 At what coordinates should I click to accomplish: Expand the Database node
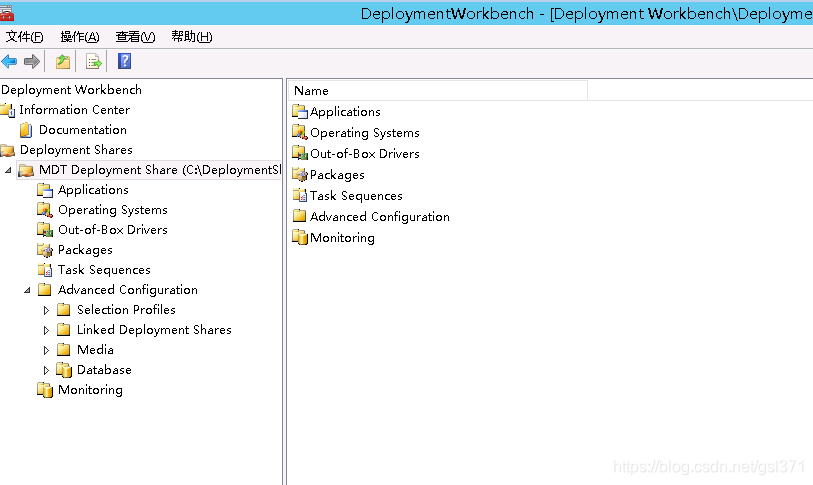[x=46, y=370]
